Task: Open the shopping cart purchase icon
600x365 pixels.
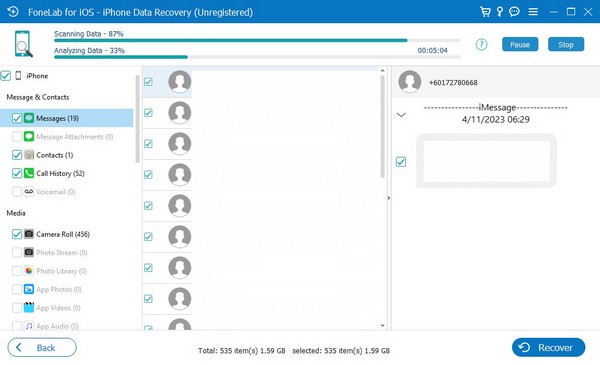Action: coord(485,12)
